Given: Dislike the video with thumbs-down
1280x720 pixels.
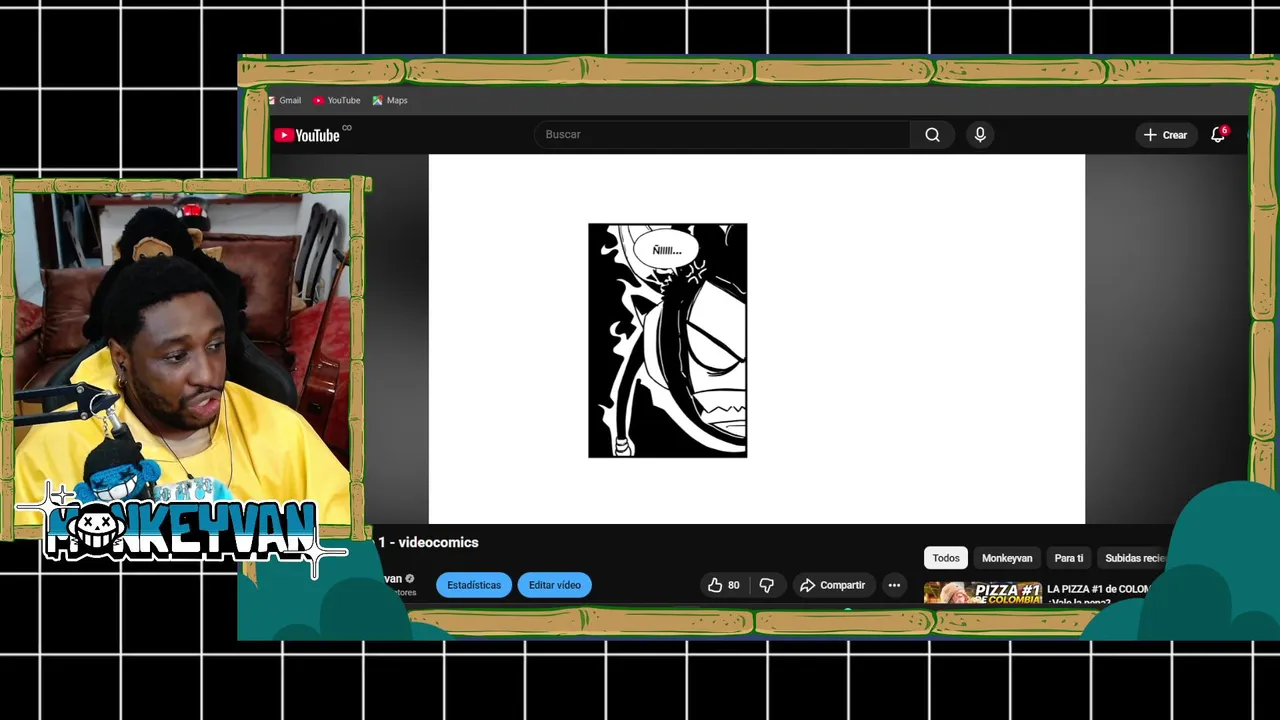Looking at the screenshot, I should click(767, 585).
